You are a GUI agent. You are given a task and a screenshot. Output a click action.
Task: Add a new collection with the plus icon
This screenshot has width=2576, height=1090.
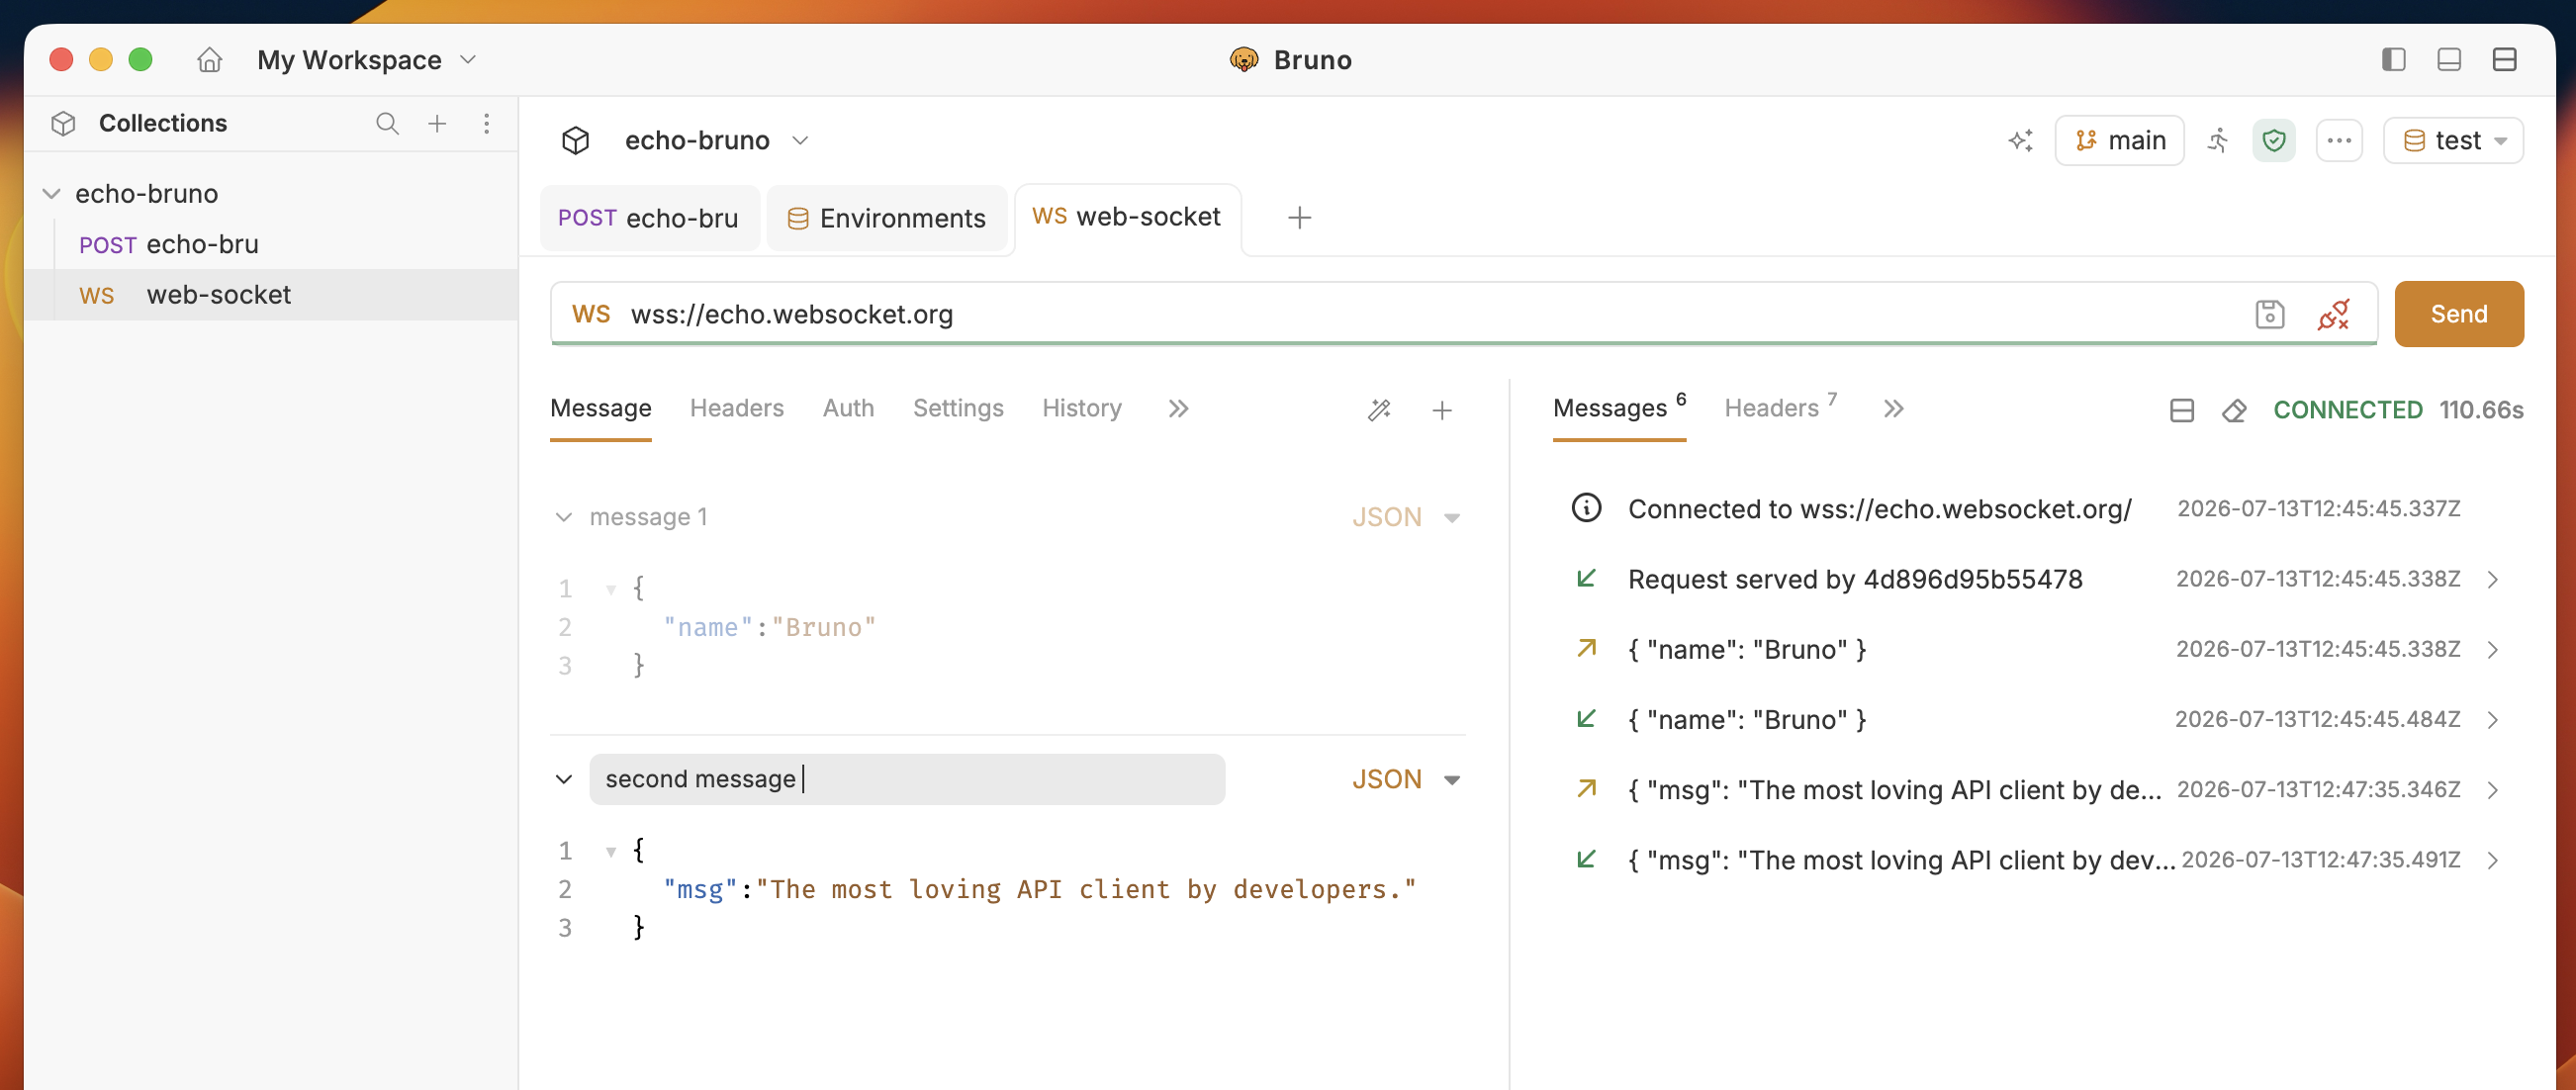(x=437, y=123)
